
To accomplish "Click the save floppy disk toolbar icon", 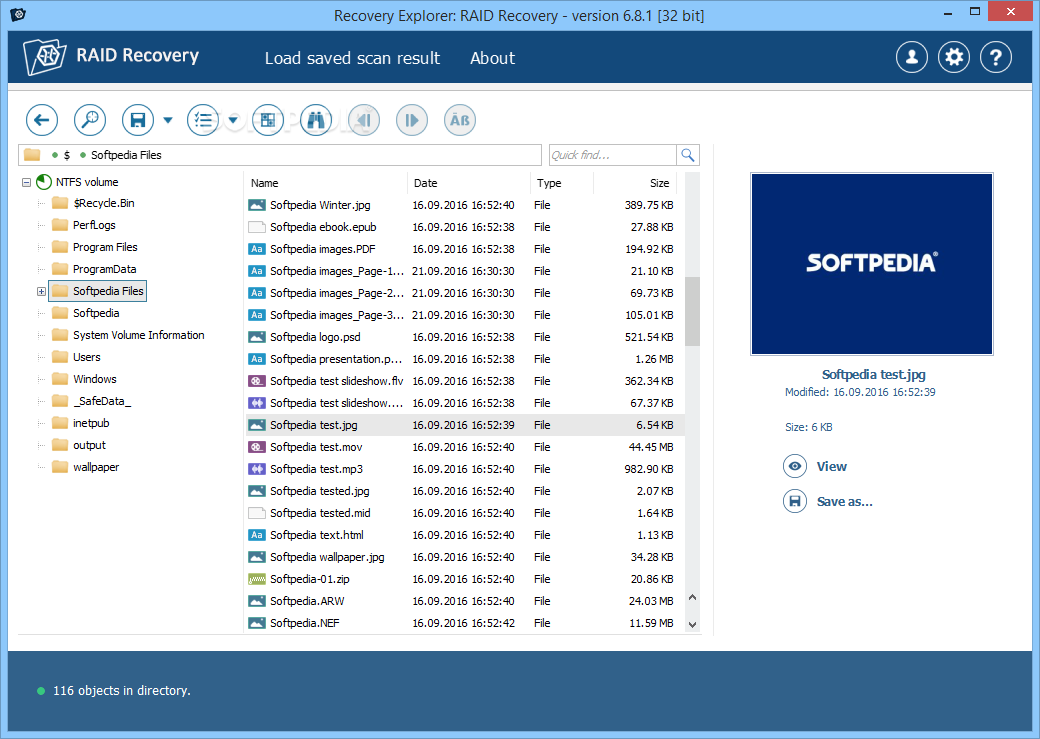I will [x=138, y=120].
